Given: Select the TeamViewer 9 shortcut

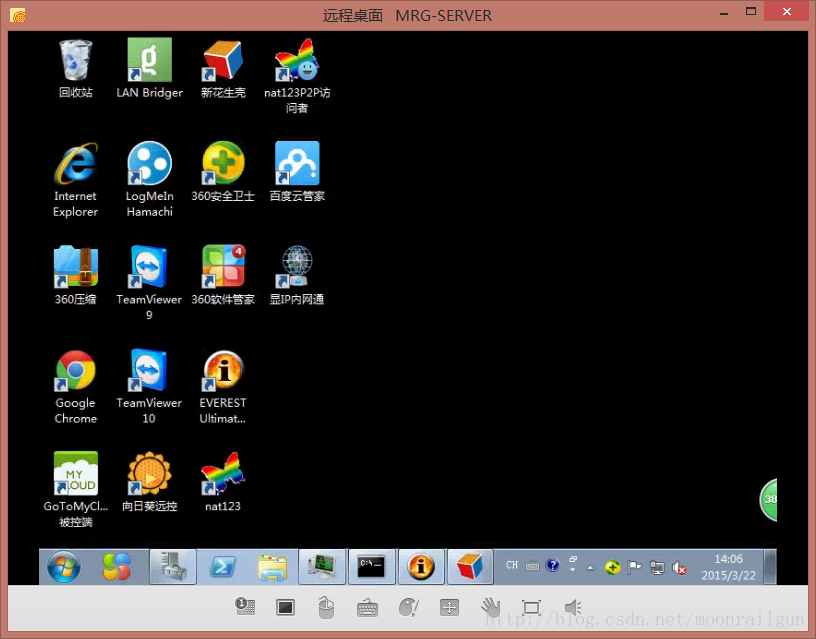Looking at the screenshot, I should (x=149, y=283).
